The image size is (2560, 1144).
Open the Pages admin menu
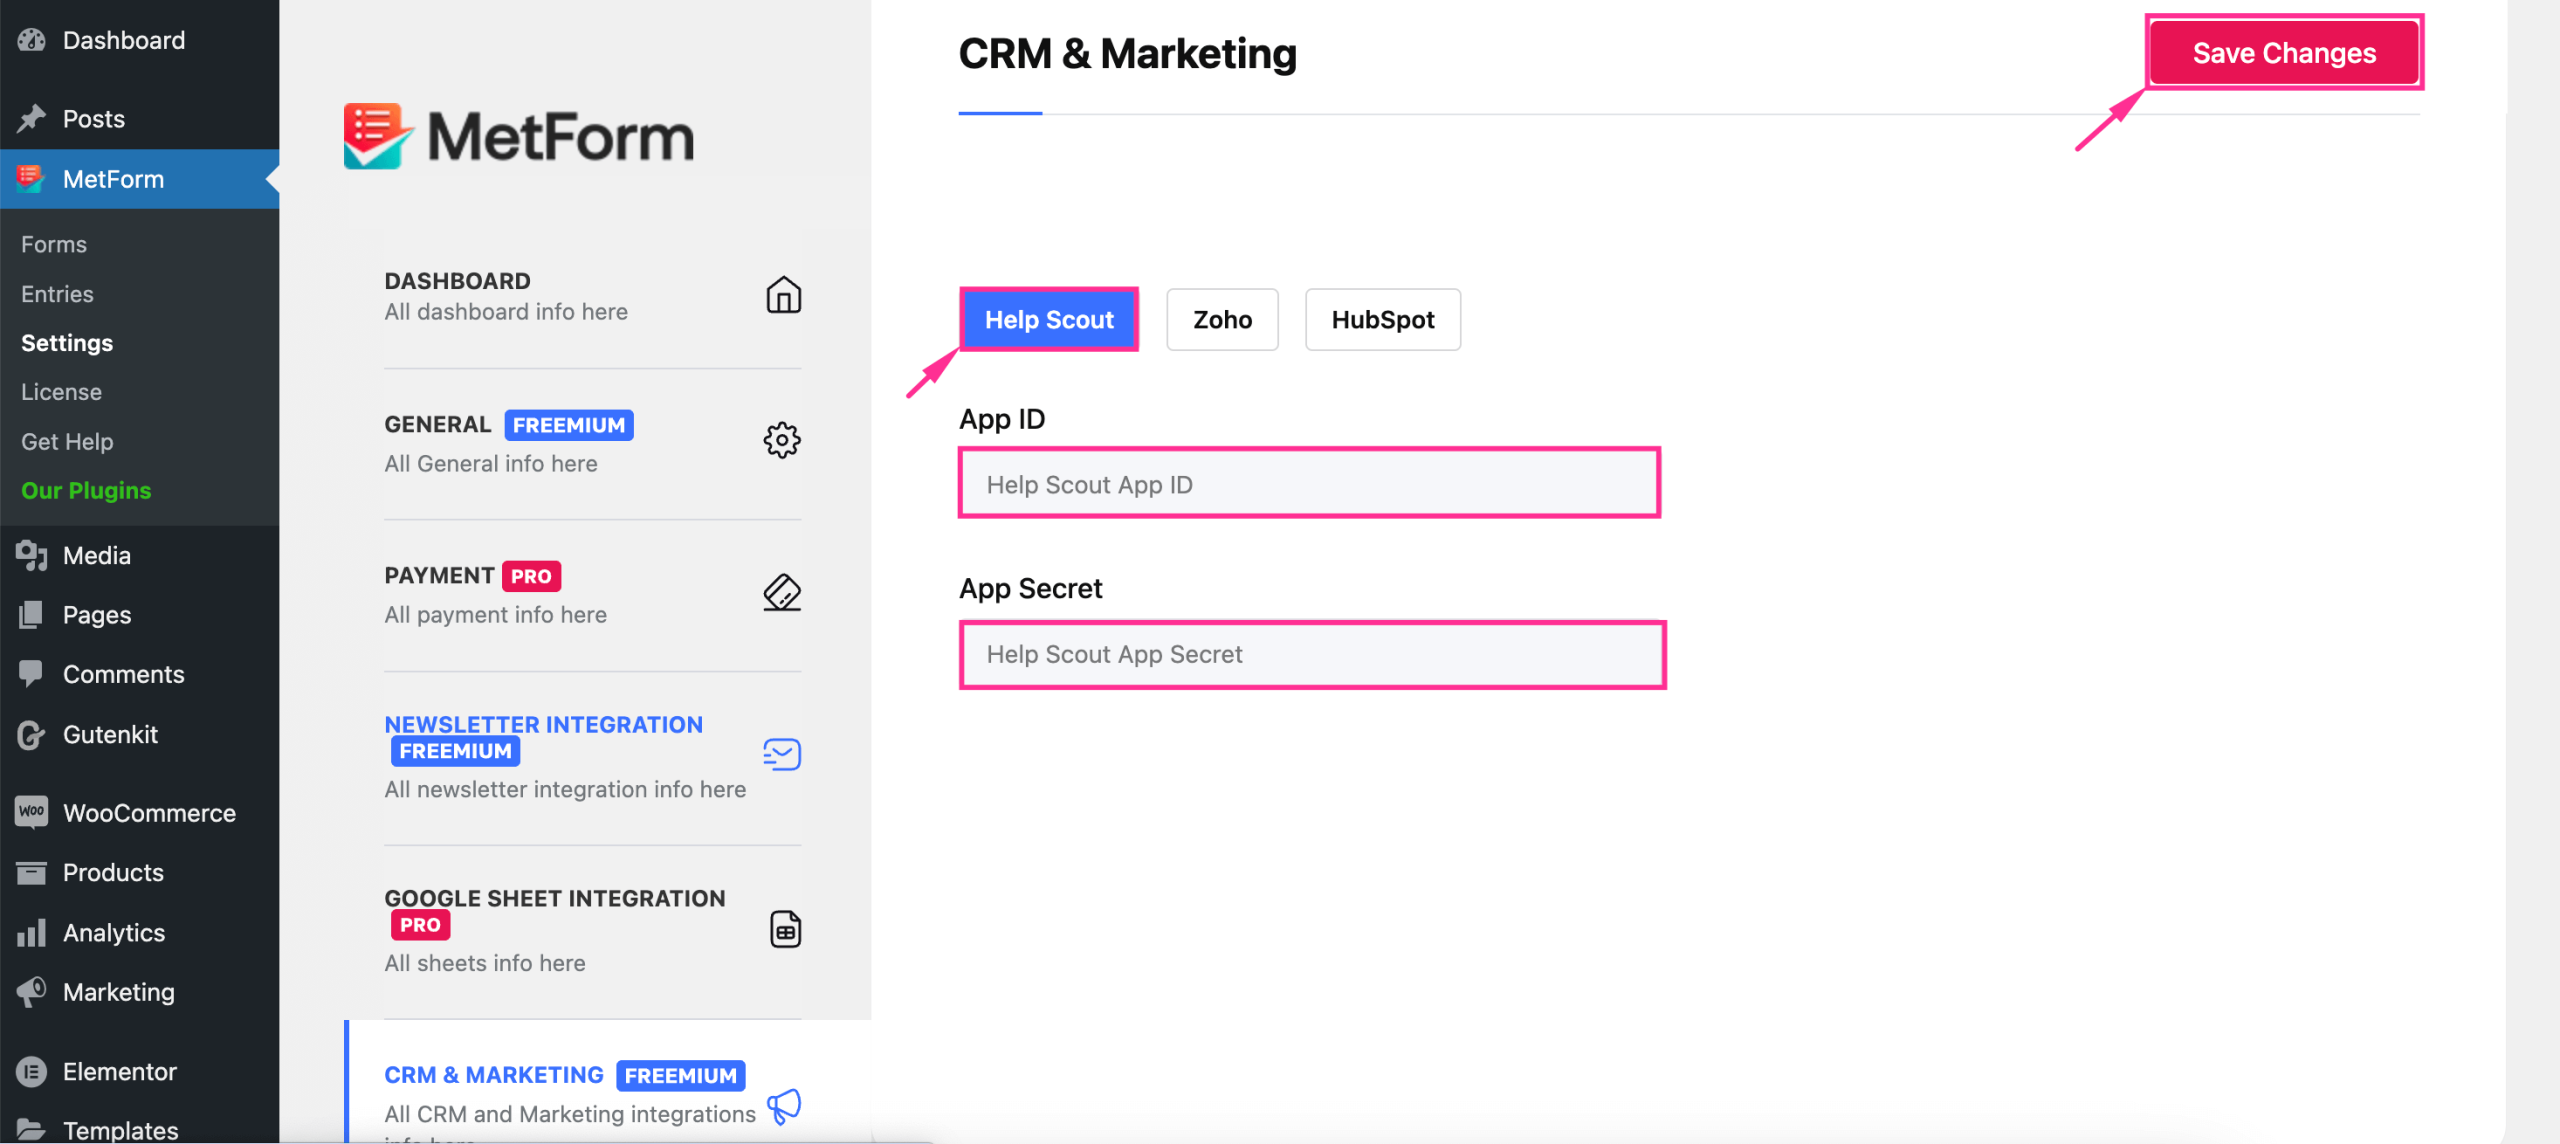(140, 615)
